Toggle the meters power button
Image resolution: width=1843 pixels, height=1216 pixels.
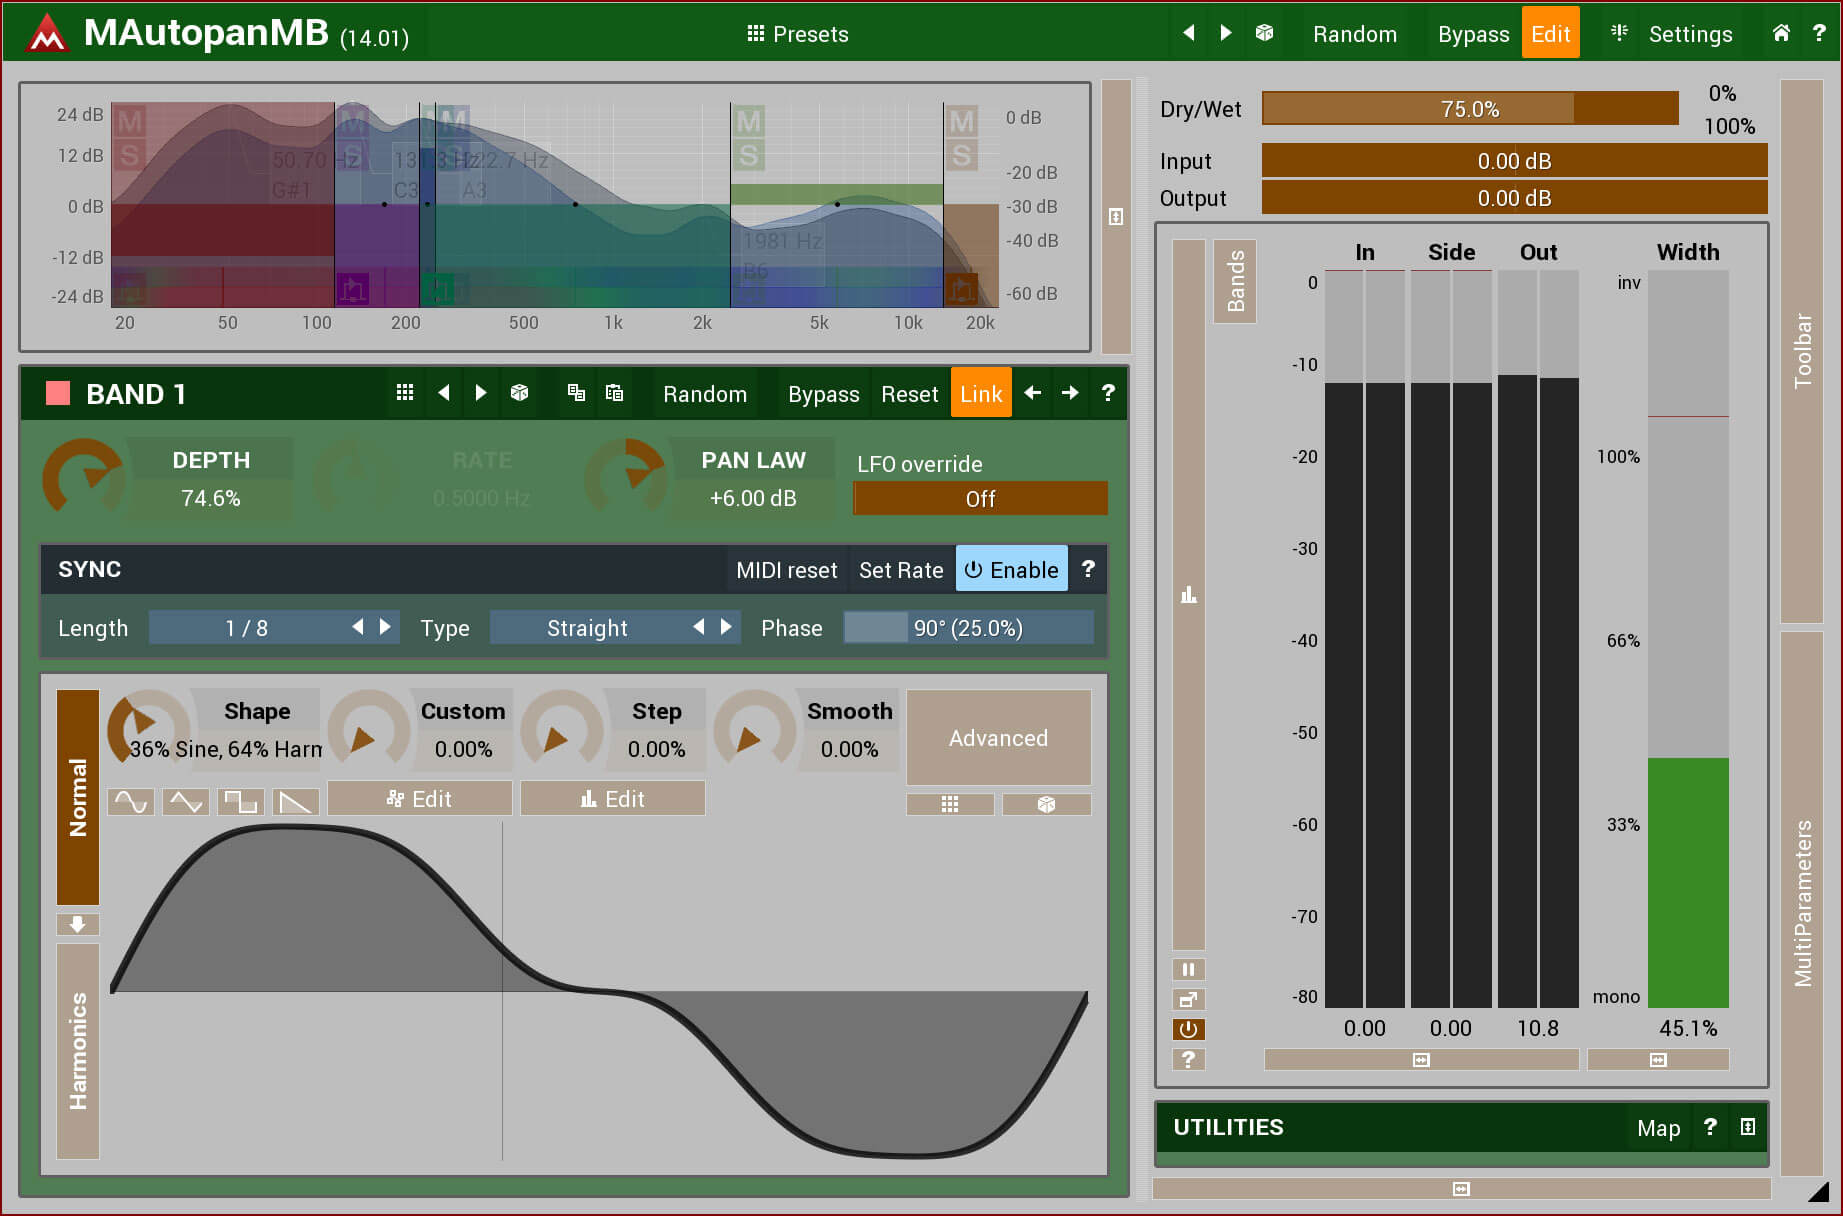(1188, 1029)
